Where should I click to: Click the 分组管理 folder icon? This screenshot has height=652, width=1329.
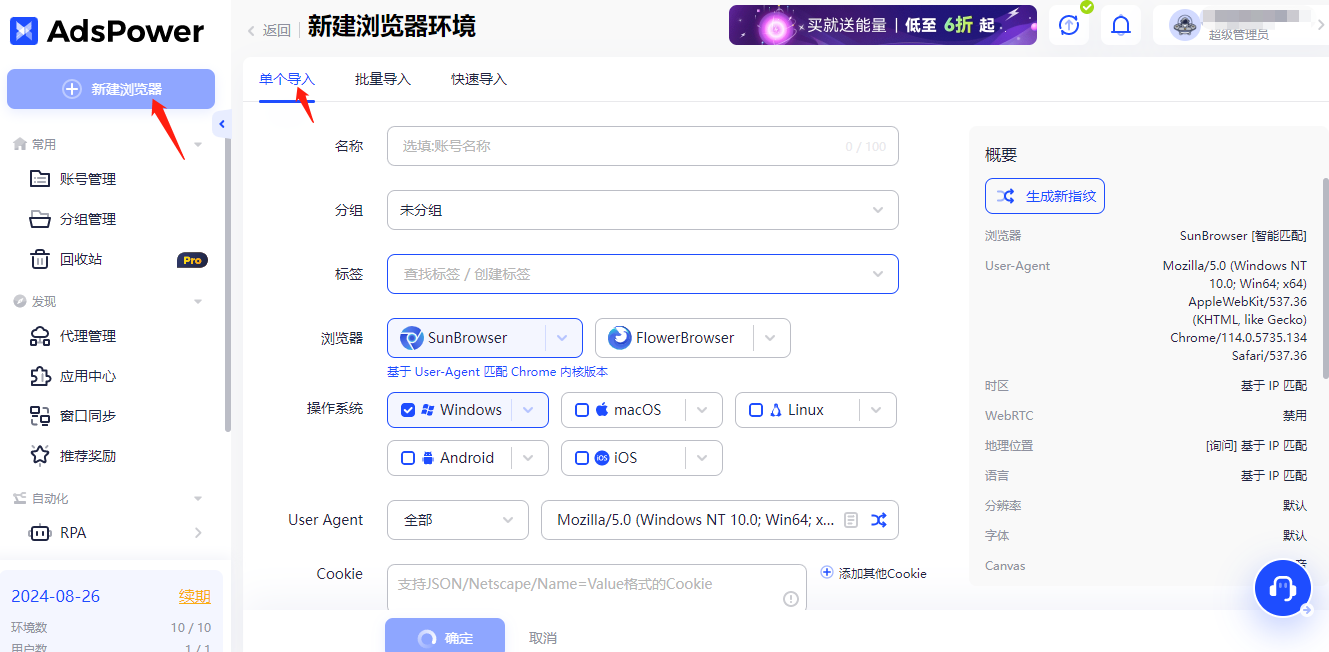pos(40,219)
